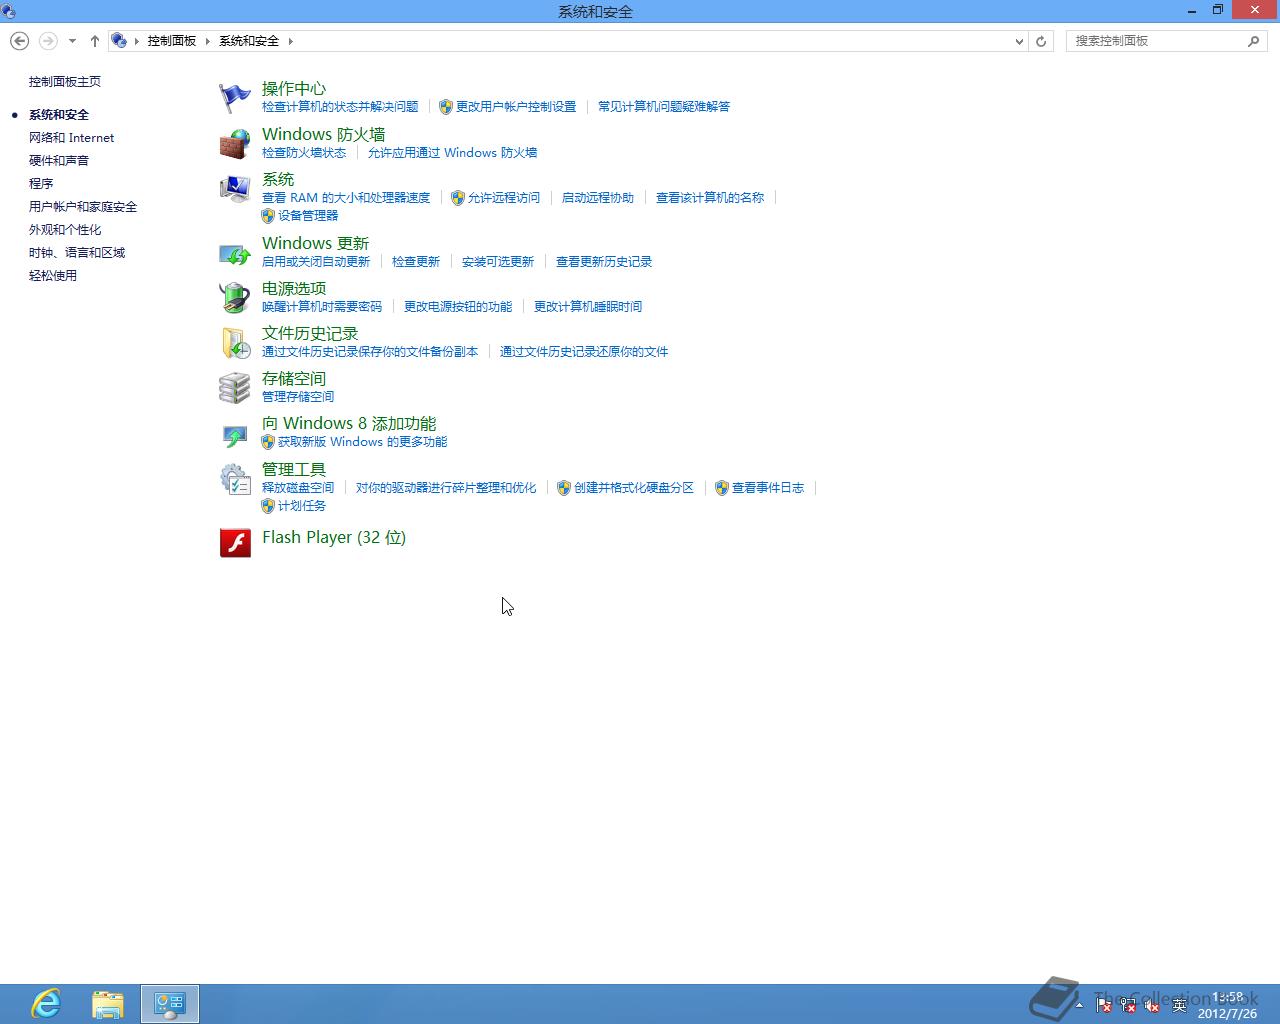
Task: Select 外观和个性化 in sidebar
Action: 65,230
